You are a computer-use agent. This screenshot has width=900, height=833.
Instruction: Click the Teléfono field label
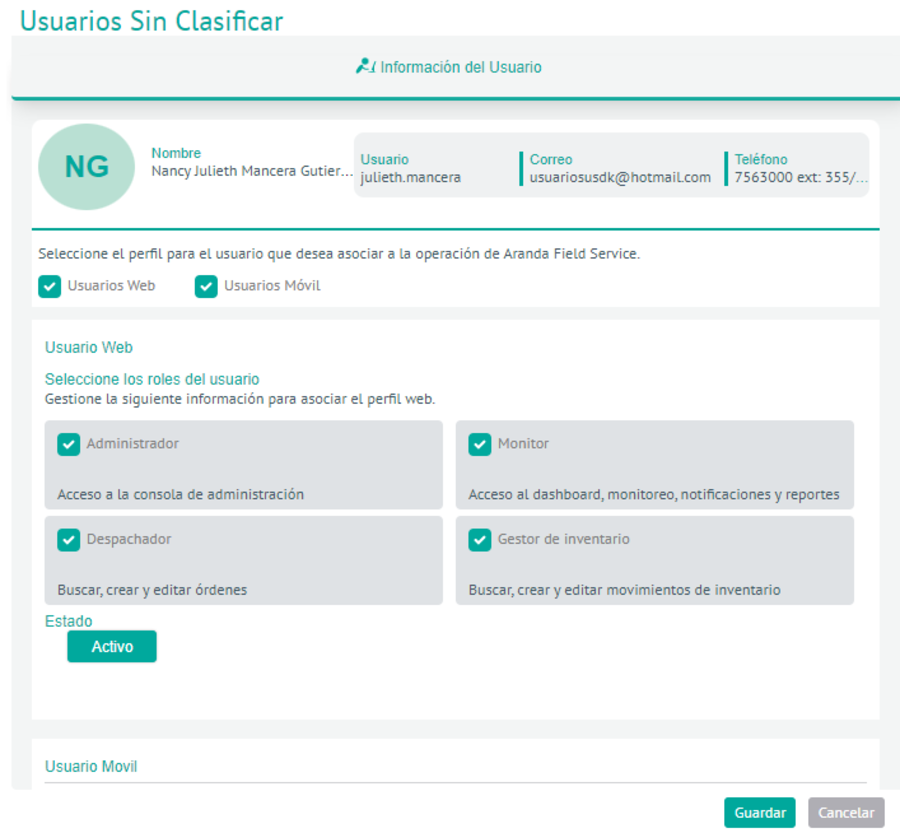pos(761,160)
